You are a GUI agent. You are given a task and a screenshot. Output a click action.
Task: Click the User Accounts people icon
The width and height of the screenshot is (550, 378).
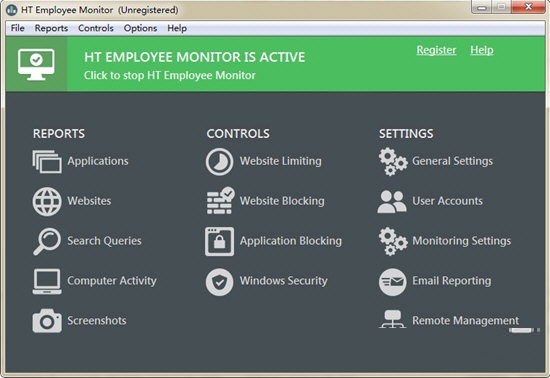tap(392, 202)
